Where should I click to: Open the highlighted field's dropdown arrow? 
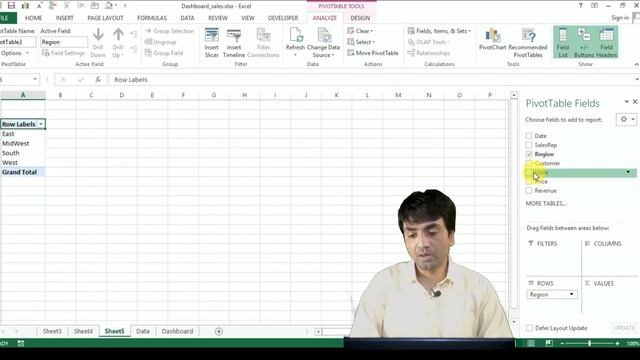[x=628, y=172]
